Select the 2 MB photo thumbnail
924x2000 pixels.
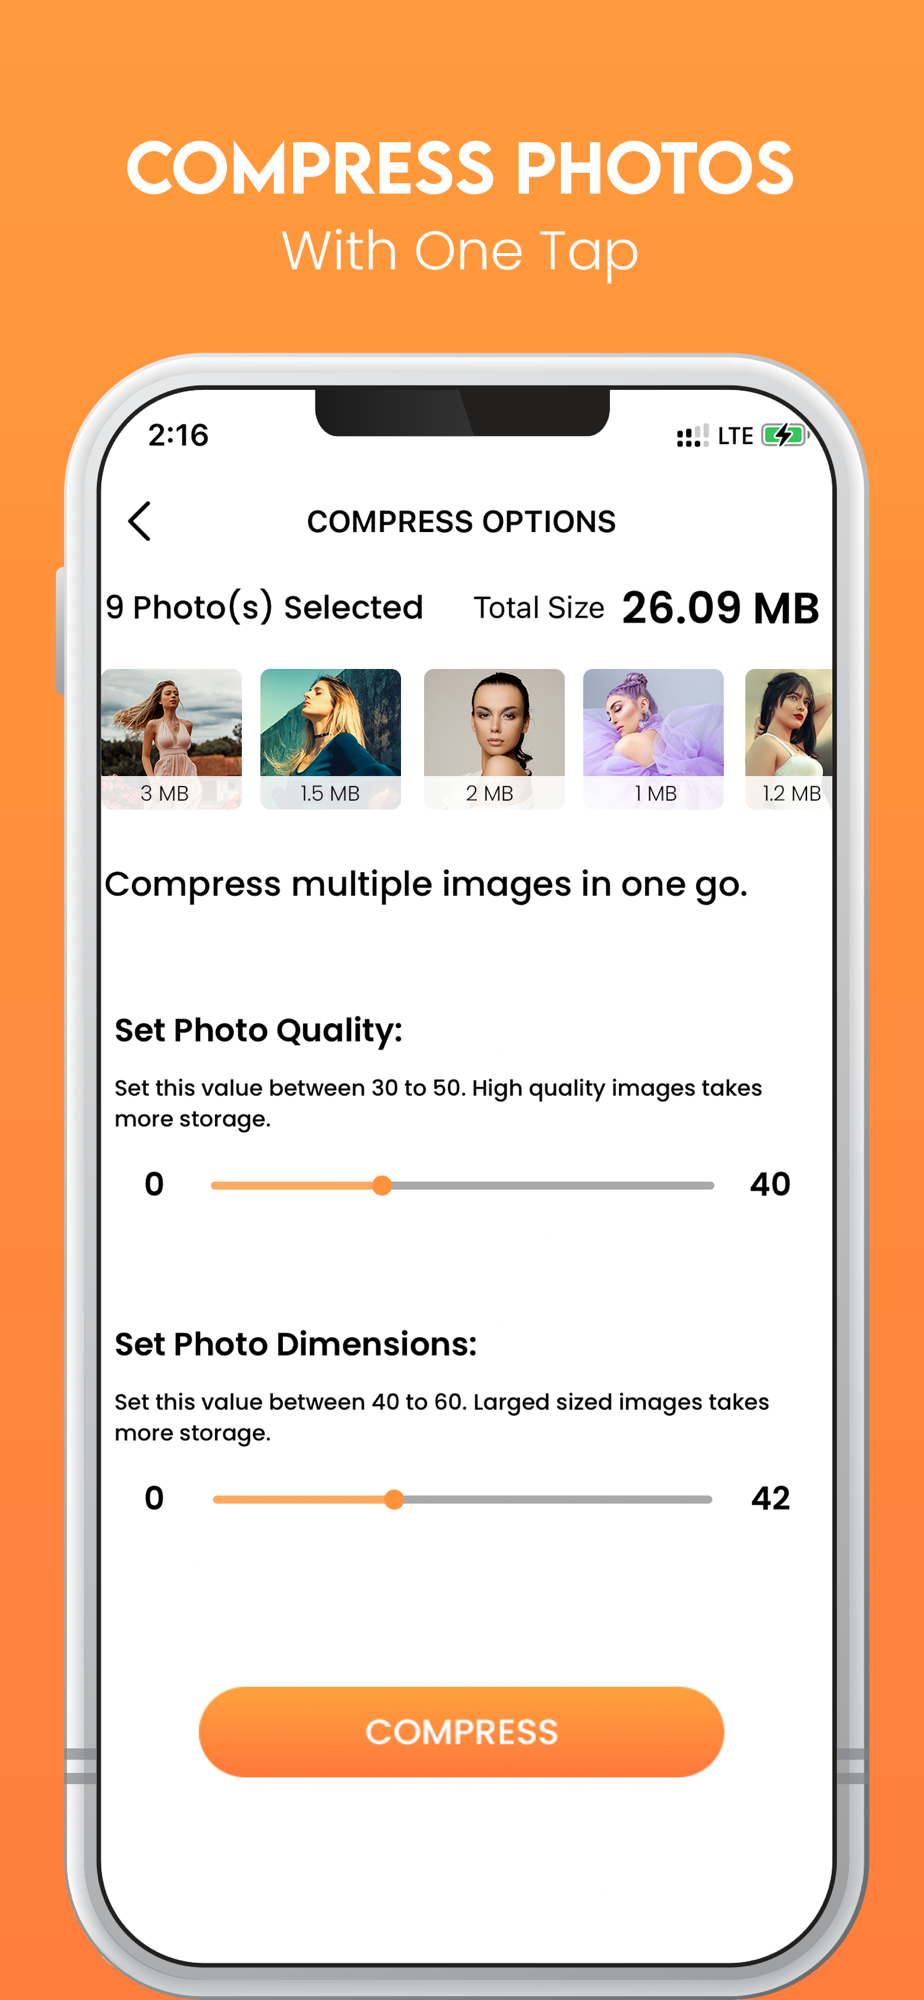pos(494,739)
